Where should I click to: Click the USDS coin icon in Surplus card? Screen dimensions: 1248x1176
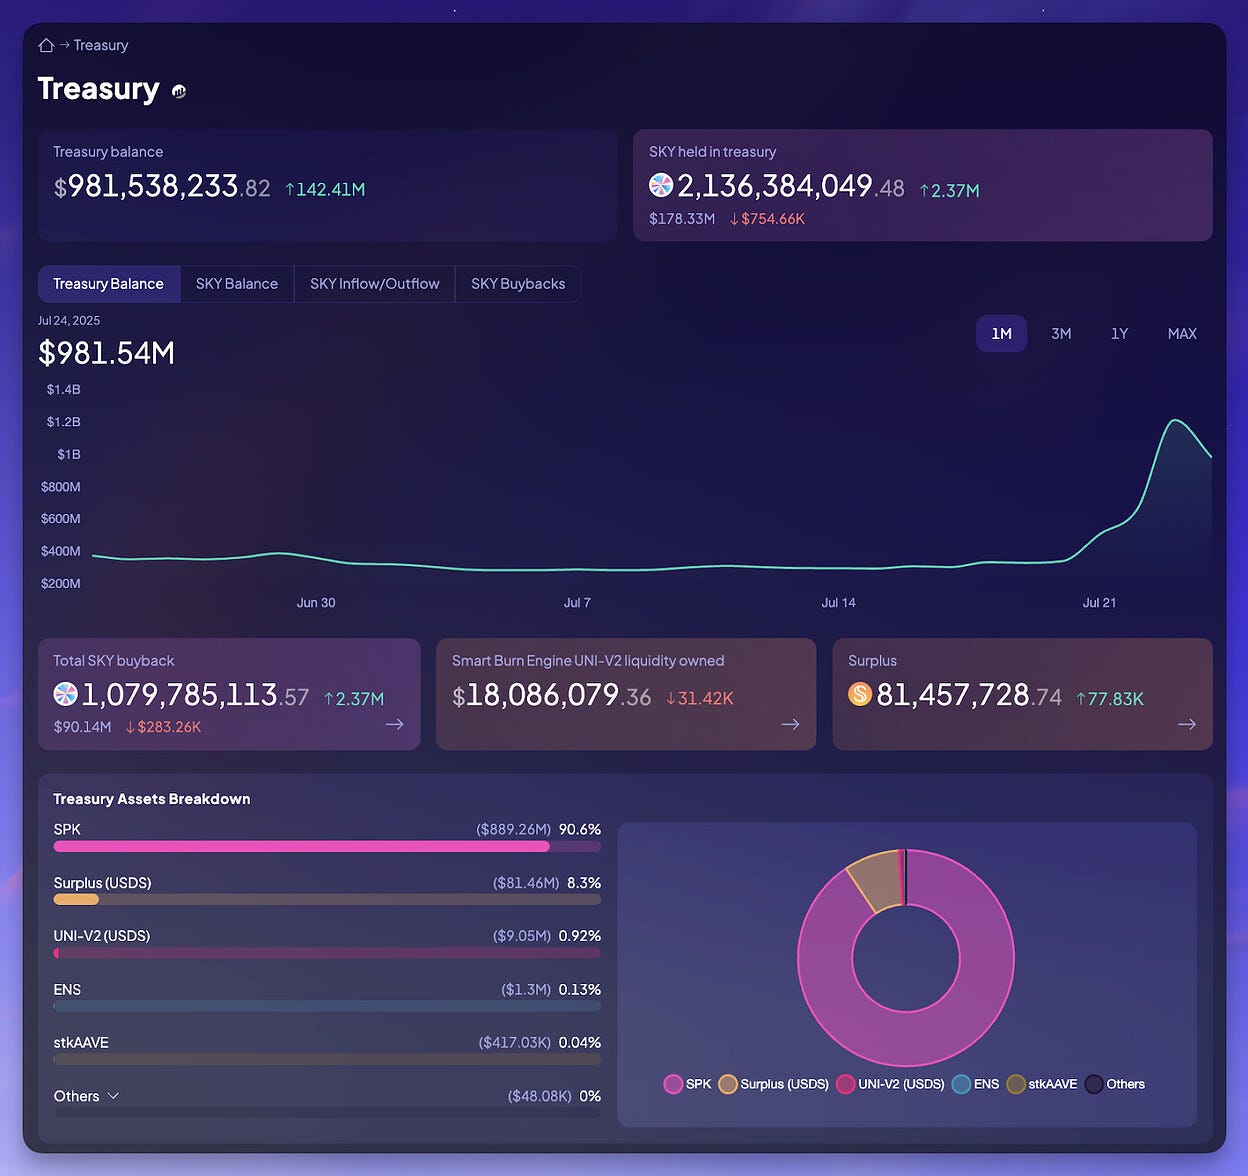[860, 693]
